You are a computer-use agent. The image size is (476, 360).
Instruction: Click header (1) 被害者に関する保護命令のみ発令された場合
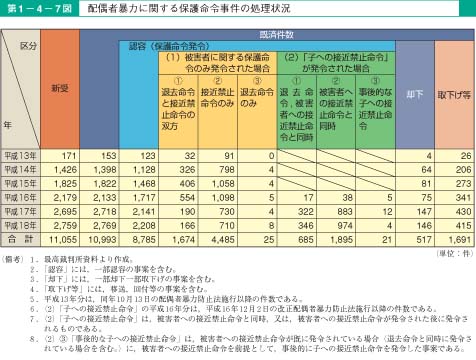click(x=217, y=63)
